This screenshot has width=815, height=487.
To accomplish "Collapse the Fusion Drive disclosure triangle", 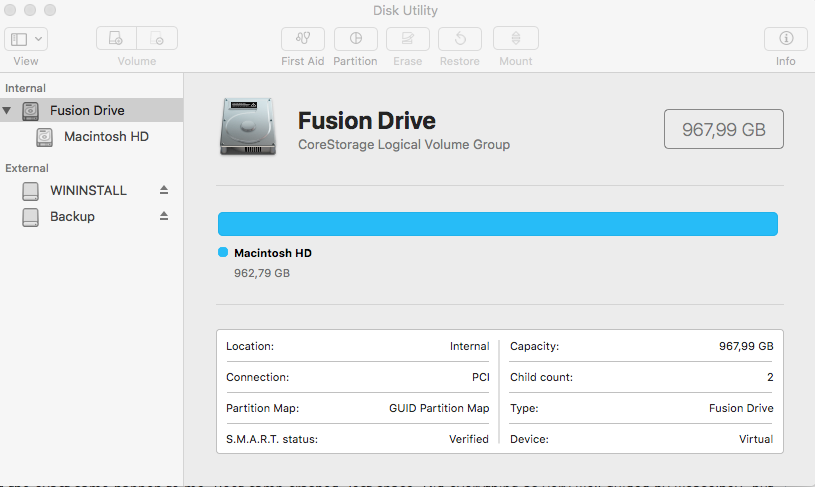I will pyautogui.click(x=7, y=110).
